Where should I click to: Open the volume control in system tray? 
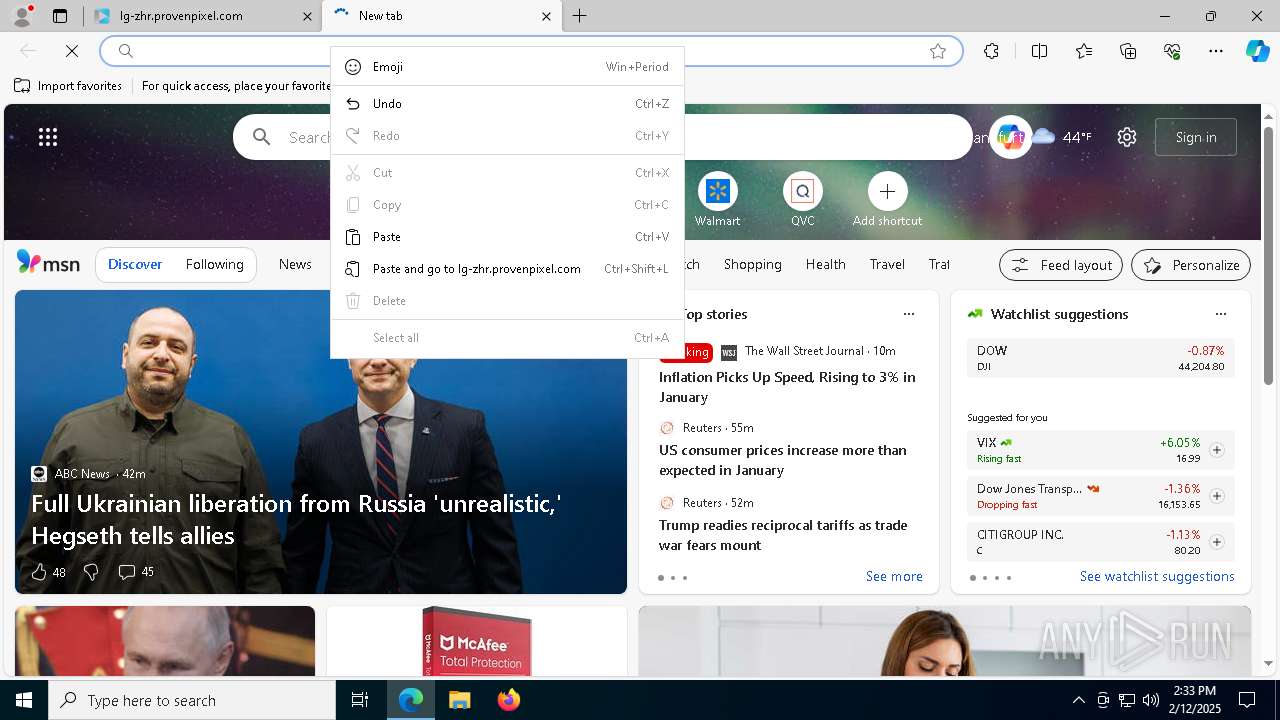[x=1150, y=700]
